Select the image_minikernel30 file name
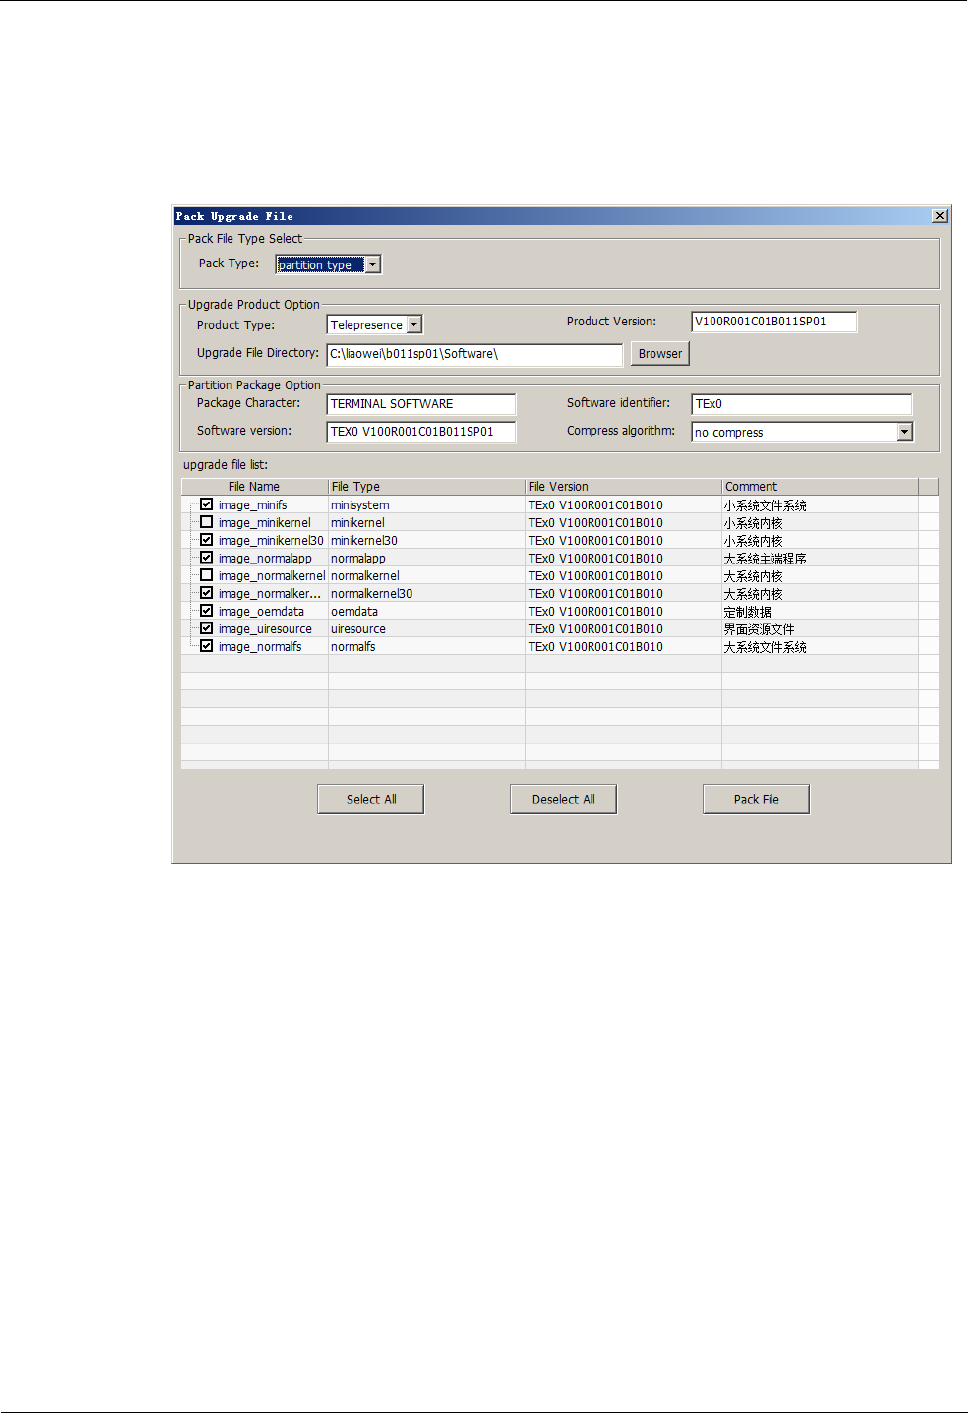Image resolution: width=968 pixels, height=1413 pixels. click(x=271, y=541)
